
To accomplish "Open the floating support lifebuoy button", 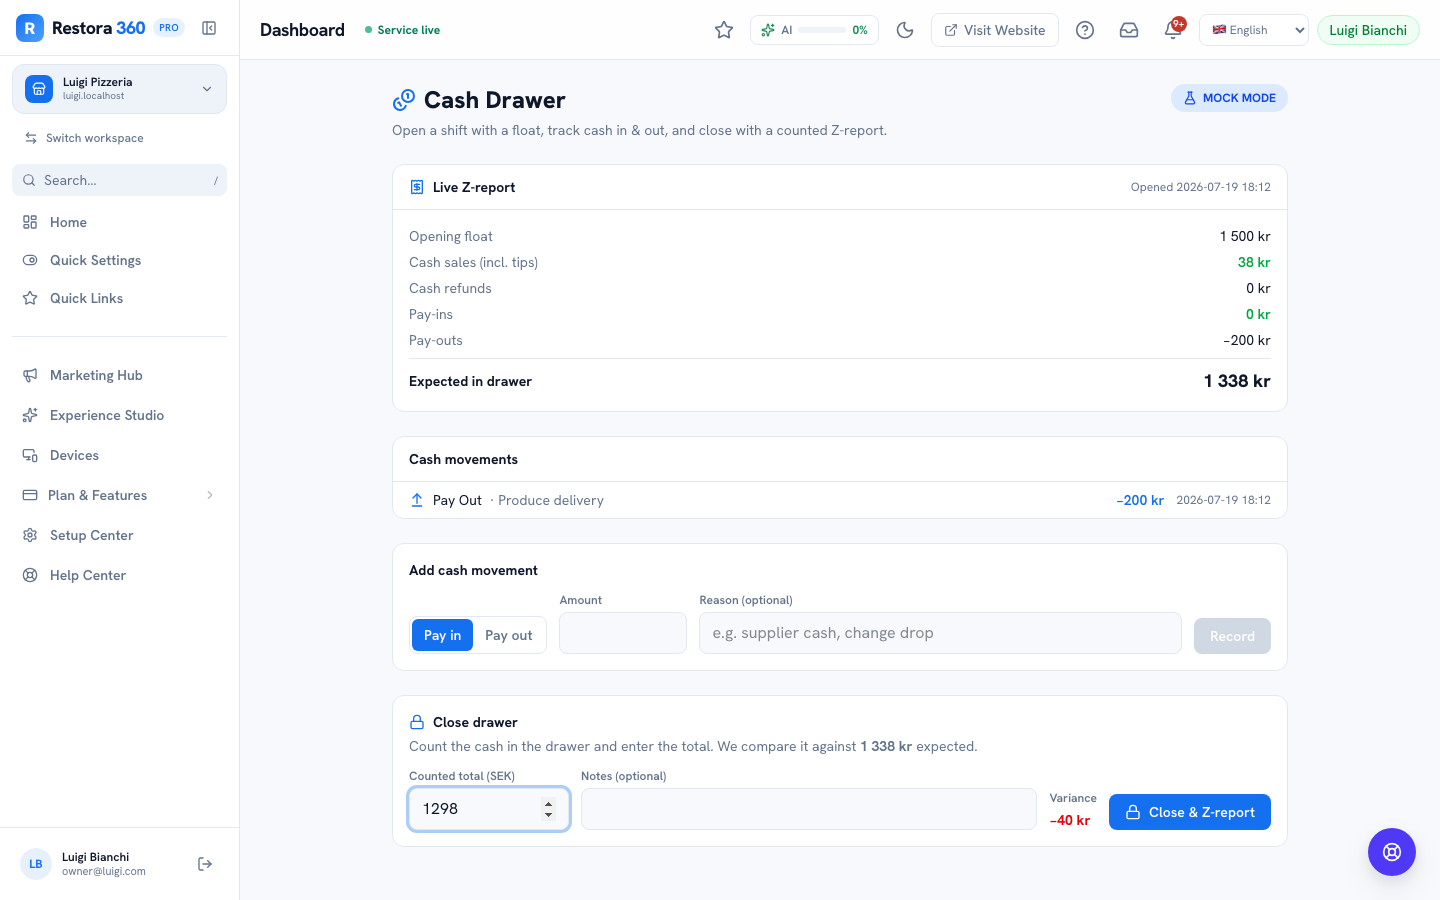I will pyautogui.click(x=1392, y=852).
